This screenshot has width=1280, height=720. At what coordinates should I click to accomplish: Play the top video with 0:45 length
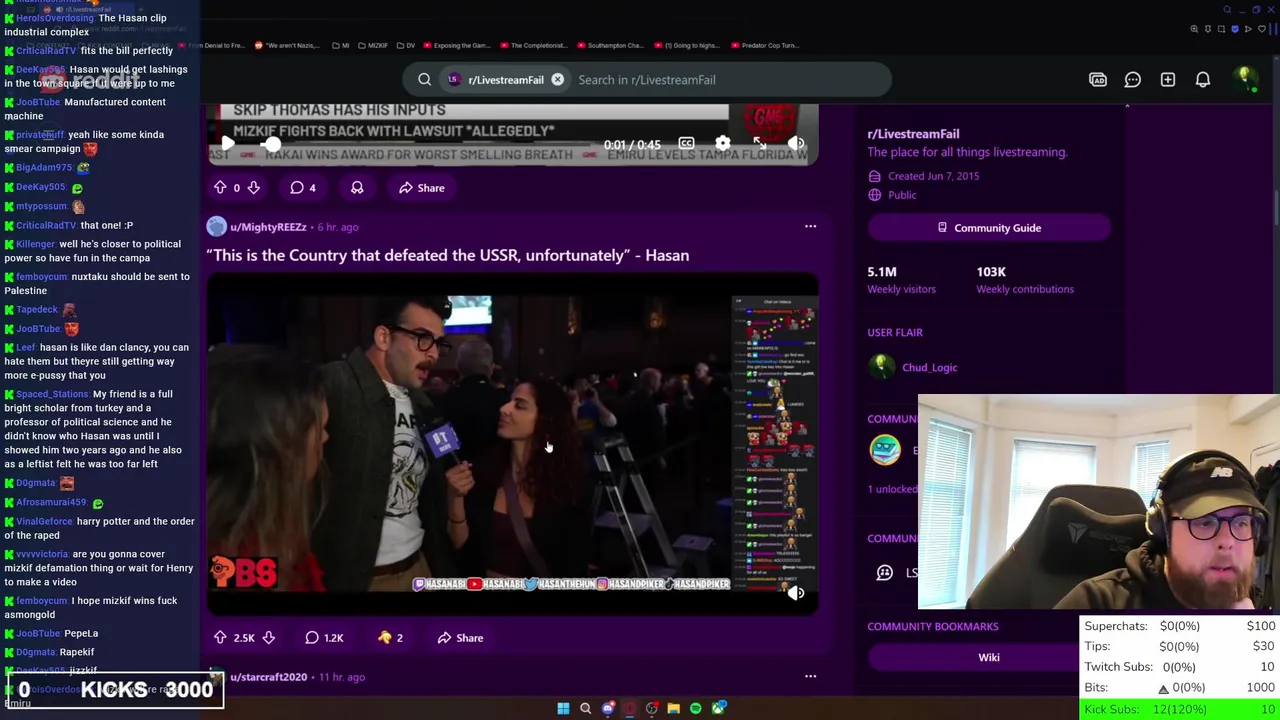(227, 144)
